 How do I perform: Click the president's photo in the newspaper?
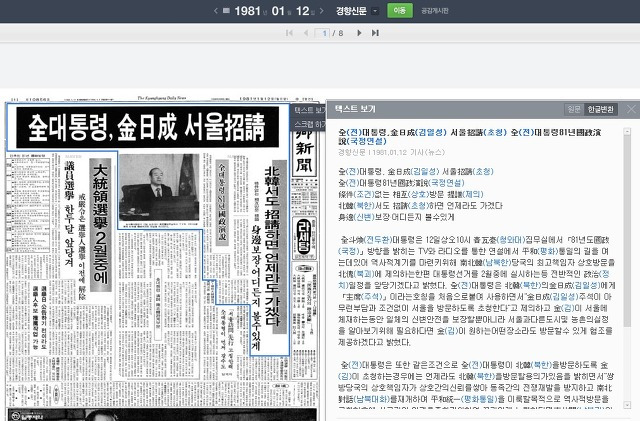tap(159, 187)
